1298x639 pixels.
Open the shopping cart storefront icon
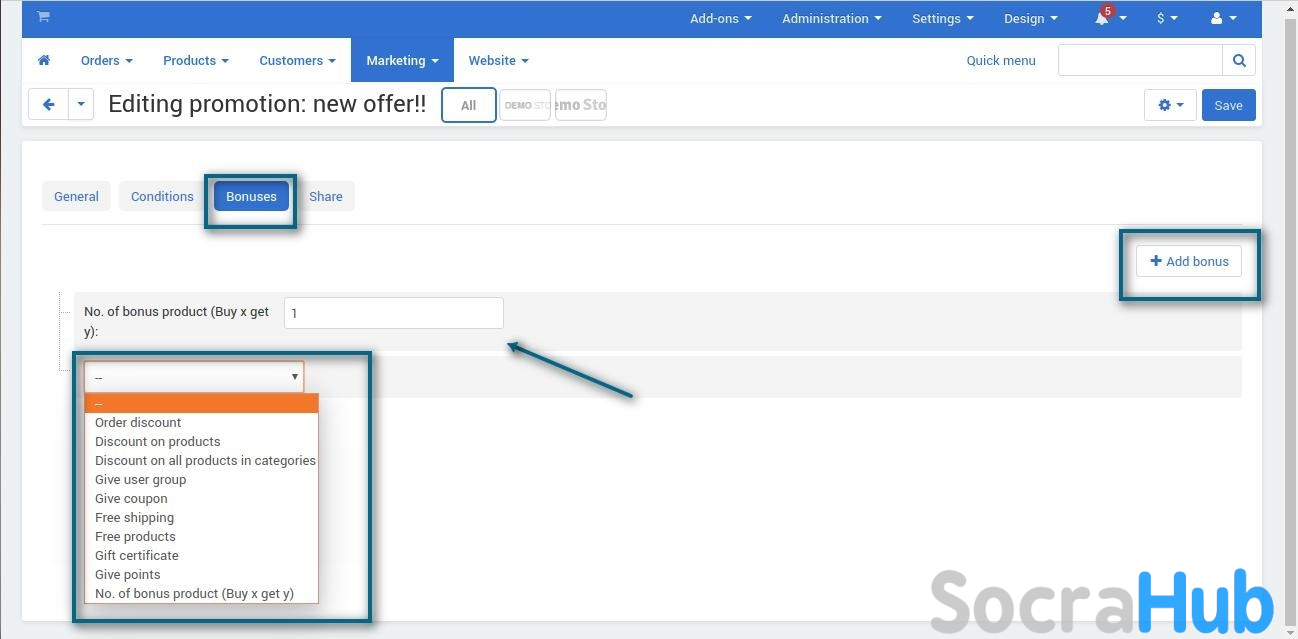pyautogui.click(x=43, y=17)
